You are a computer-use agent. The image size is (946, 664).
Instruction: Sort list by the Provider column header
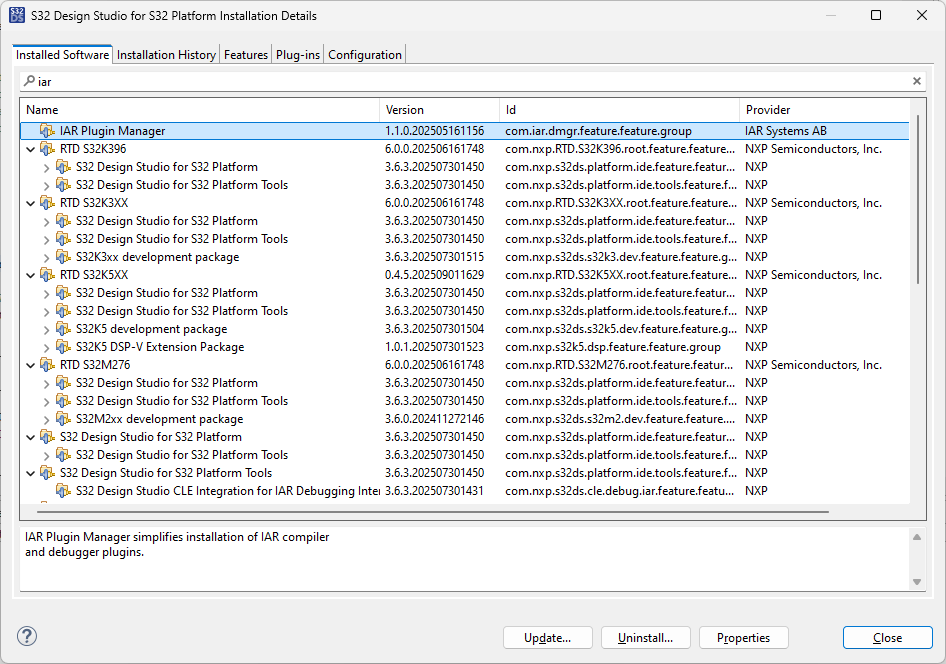pos(824,110)
